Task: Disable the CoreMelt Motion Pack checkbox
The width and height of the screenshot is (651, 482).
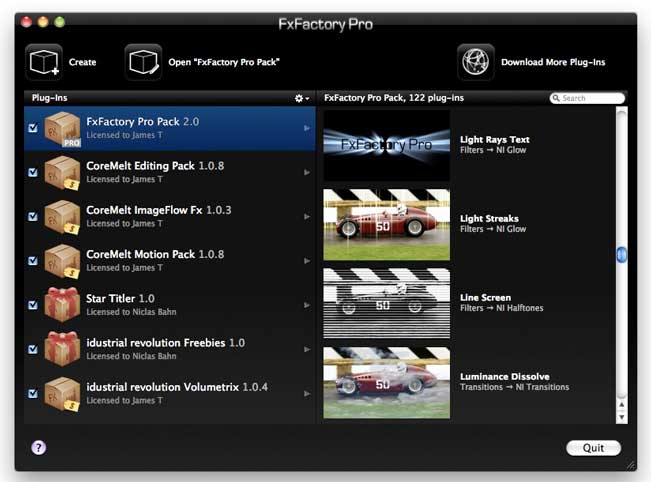Action: coord(33,261)
